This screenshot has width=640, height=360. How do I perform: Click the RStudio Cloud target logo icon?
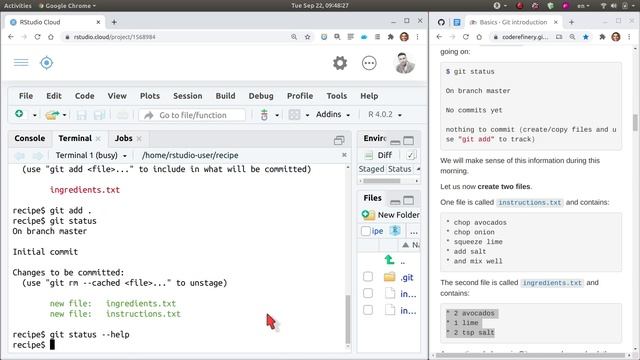pyautogui.click(x=47, y=63)
